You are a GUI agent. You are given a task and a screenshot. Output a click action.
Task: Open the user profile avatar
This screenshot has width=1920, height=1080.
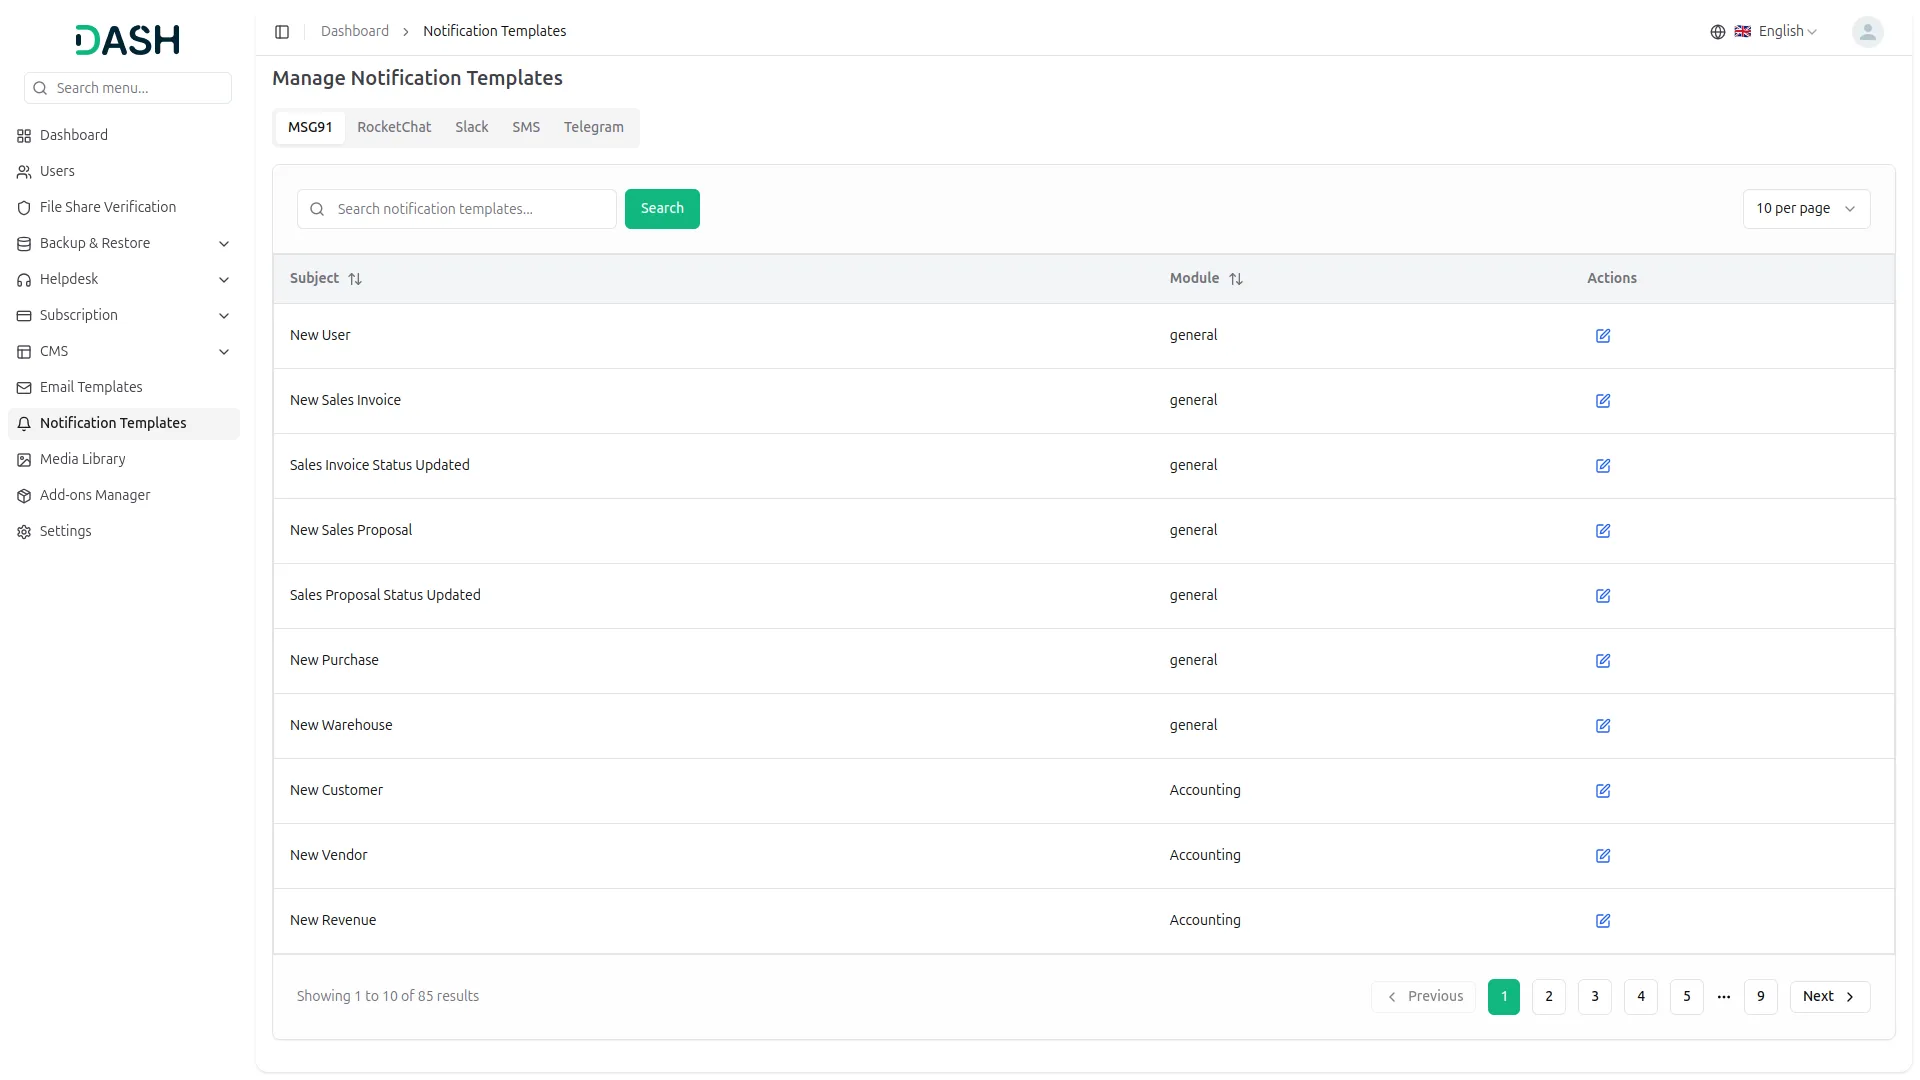[x=1866, y=32]
